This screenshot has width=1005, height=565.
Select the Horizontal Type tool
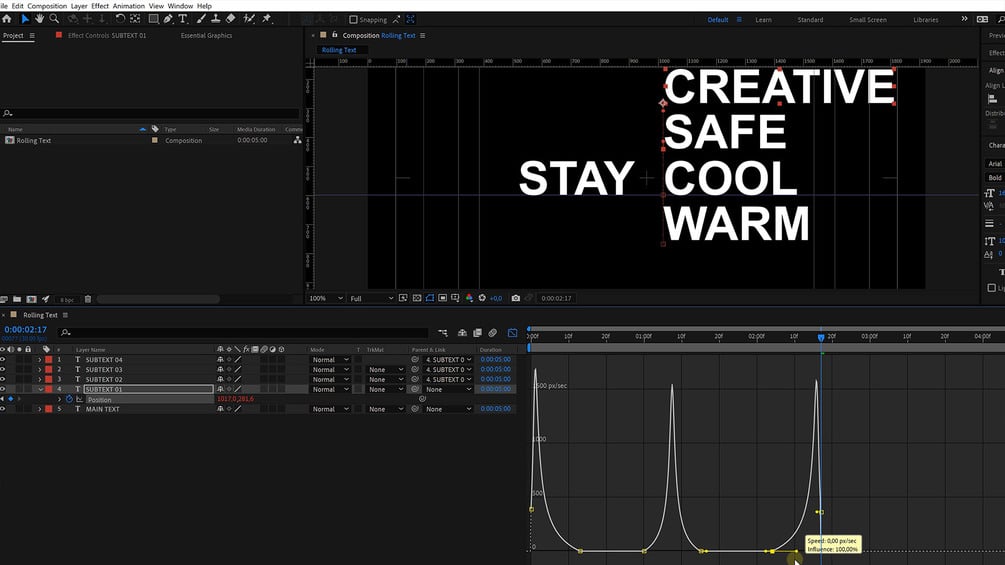(x=183, y=19)
